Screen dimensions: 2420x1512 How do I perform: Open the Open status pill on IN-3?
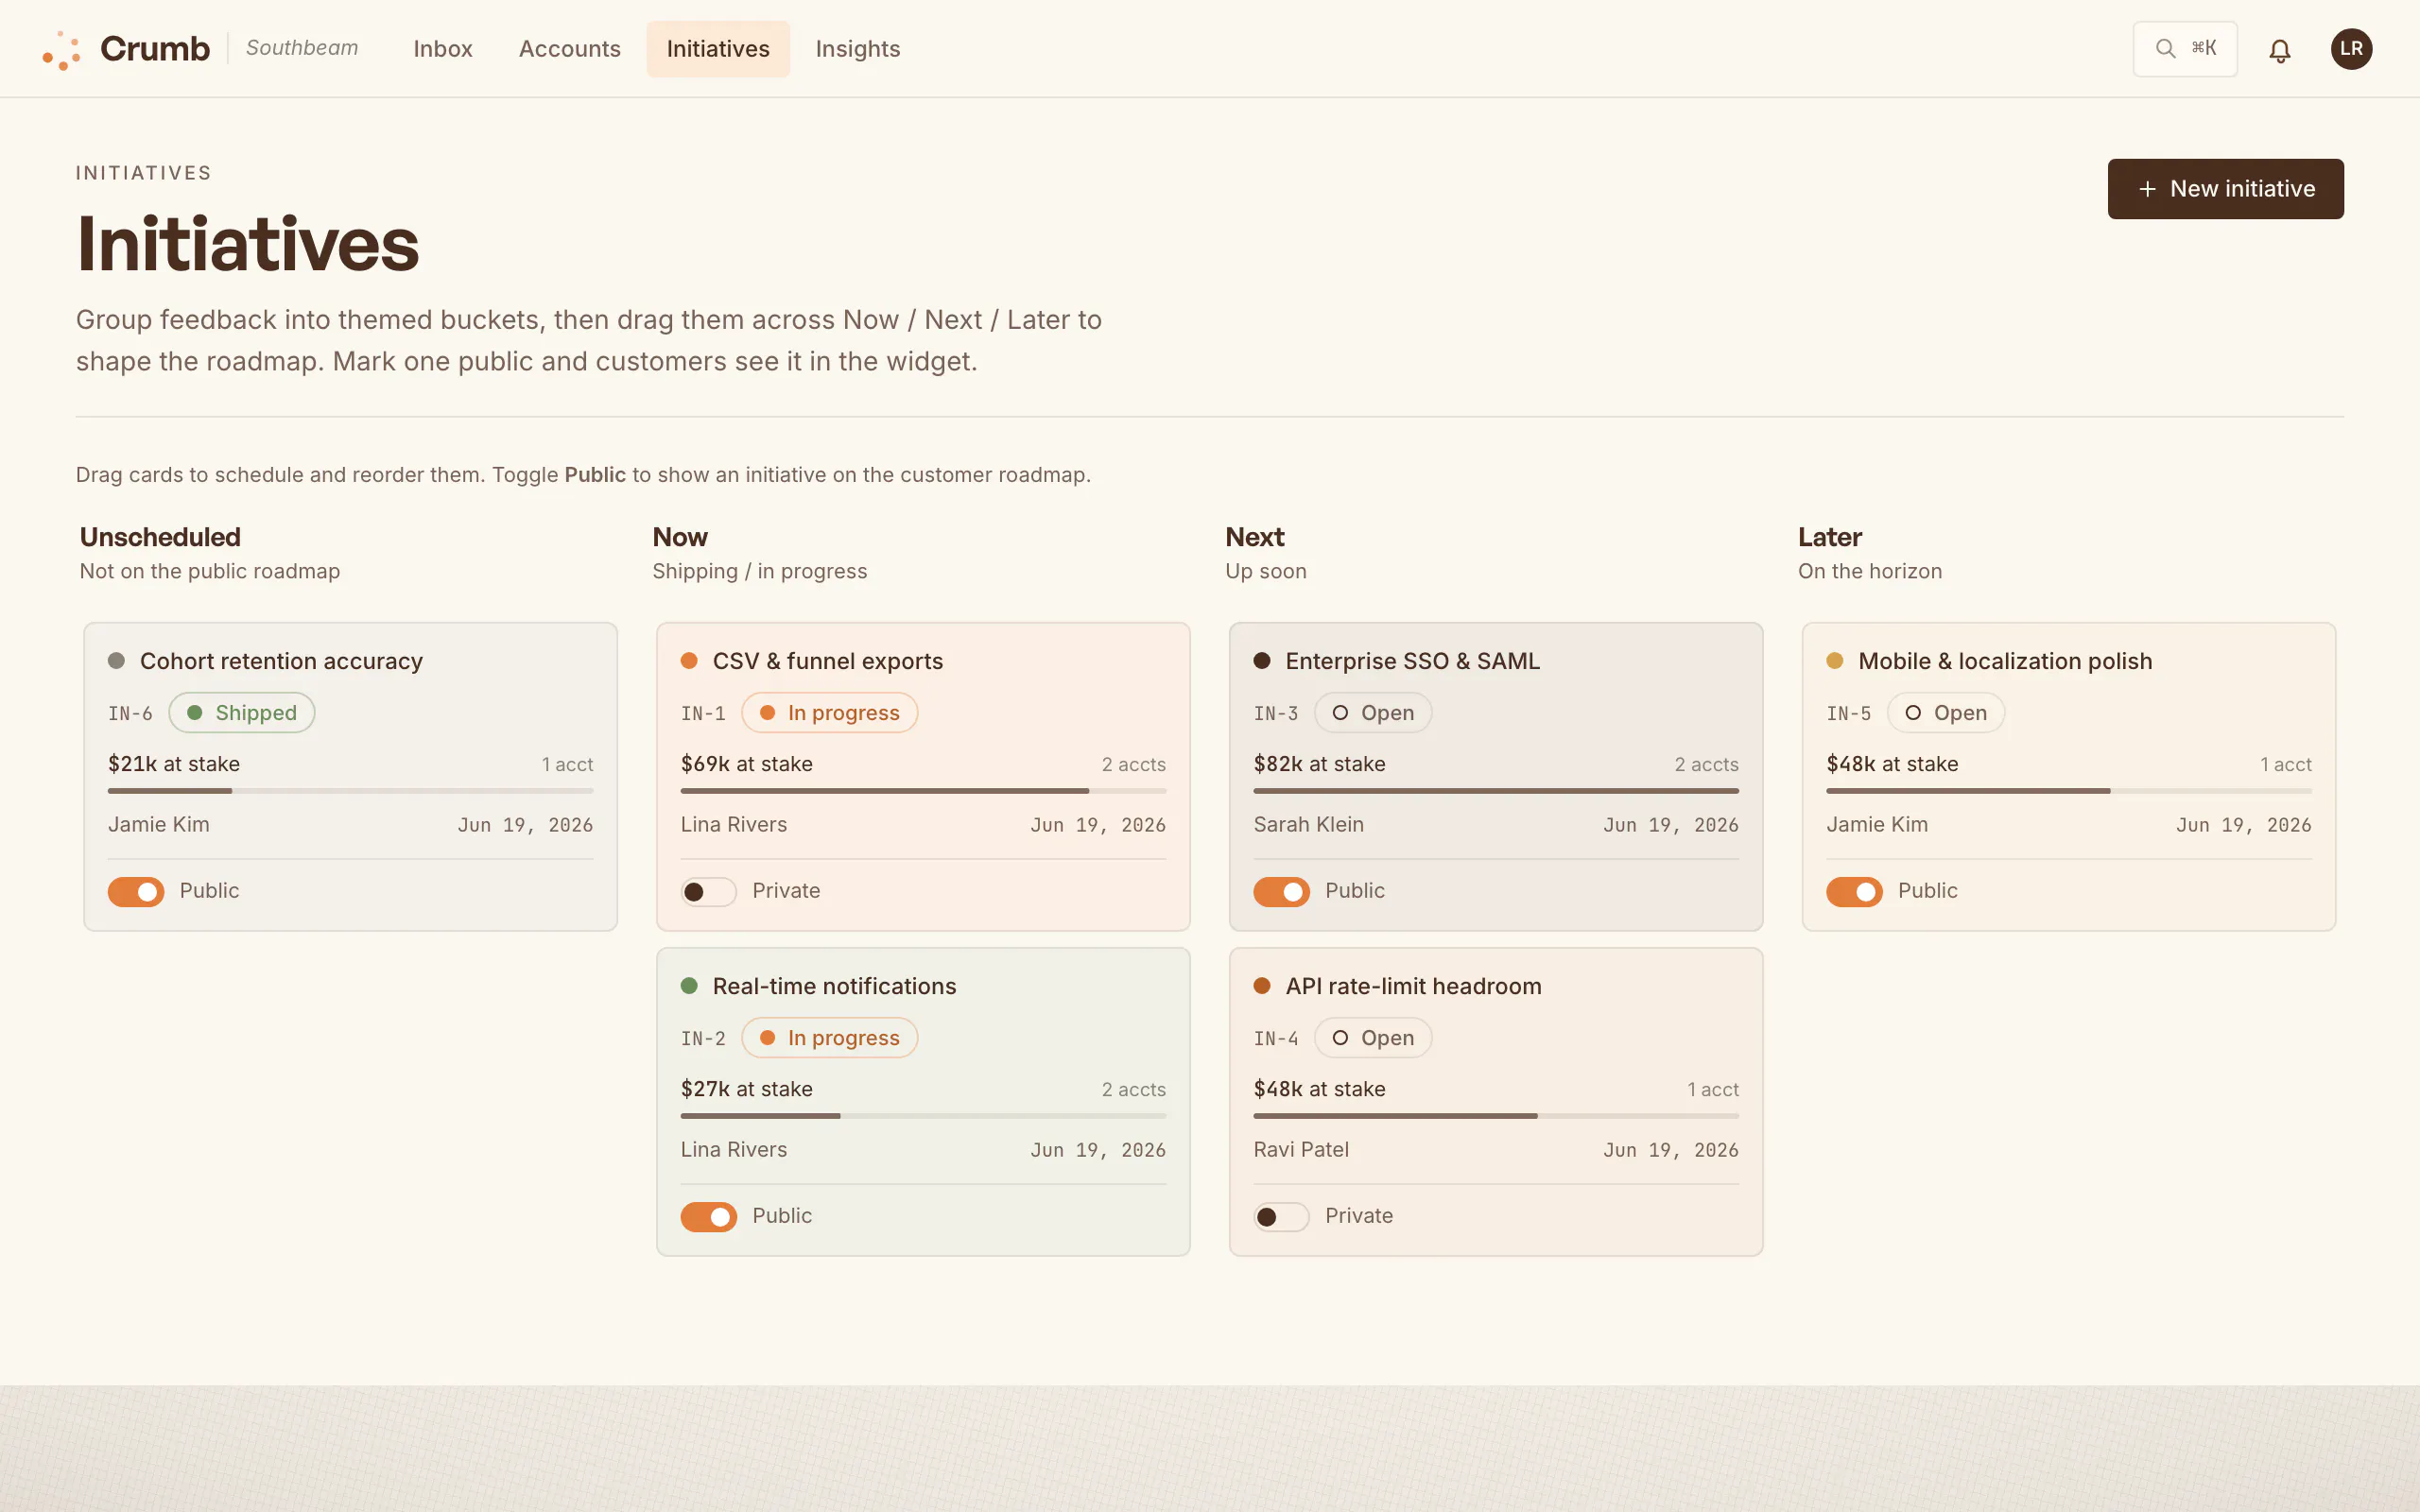coord(1373,713)
